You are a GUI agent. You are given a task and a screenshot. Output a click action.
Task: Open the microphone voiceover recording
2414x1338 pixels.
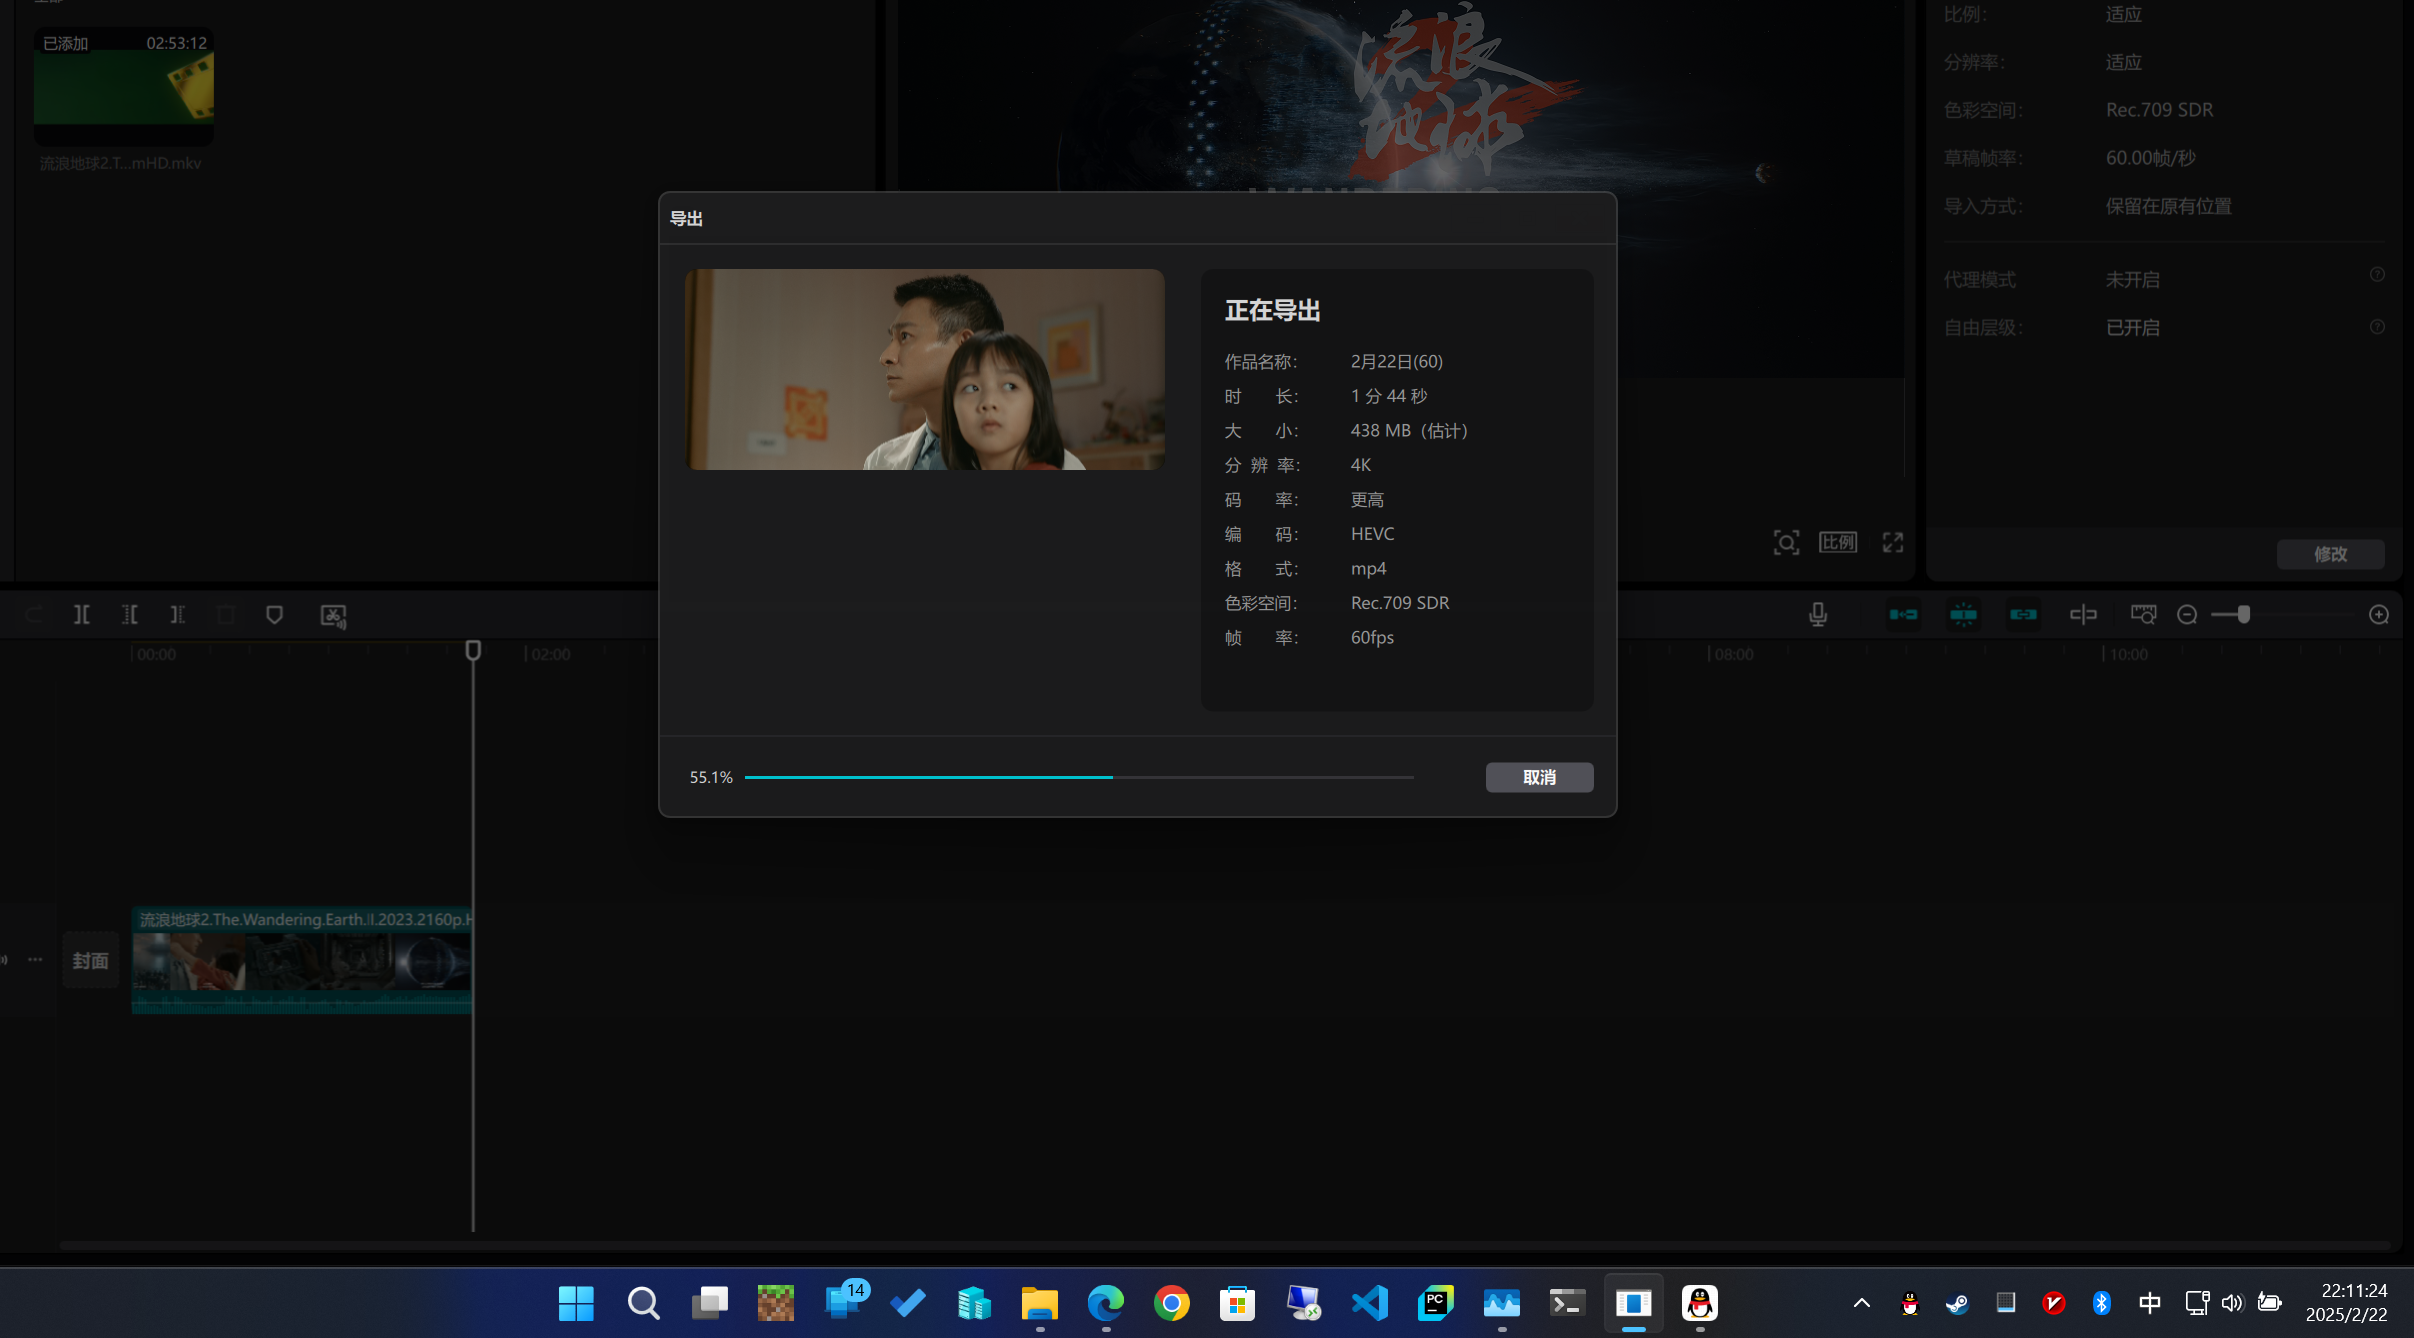pos(1817,615)
